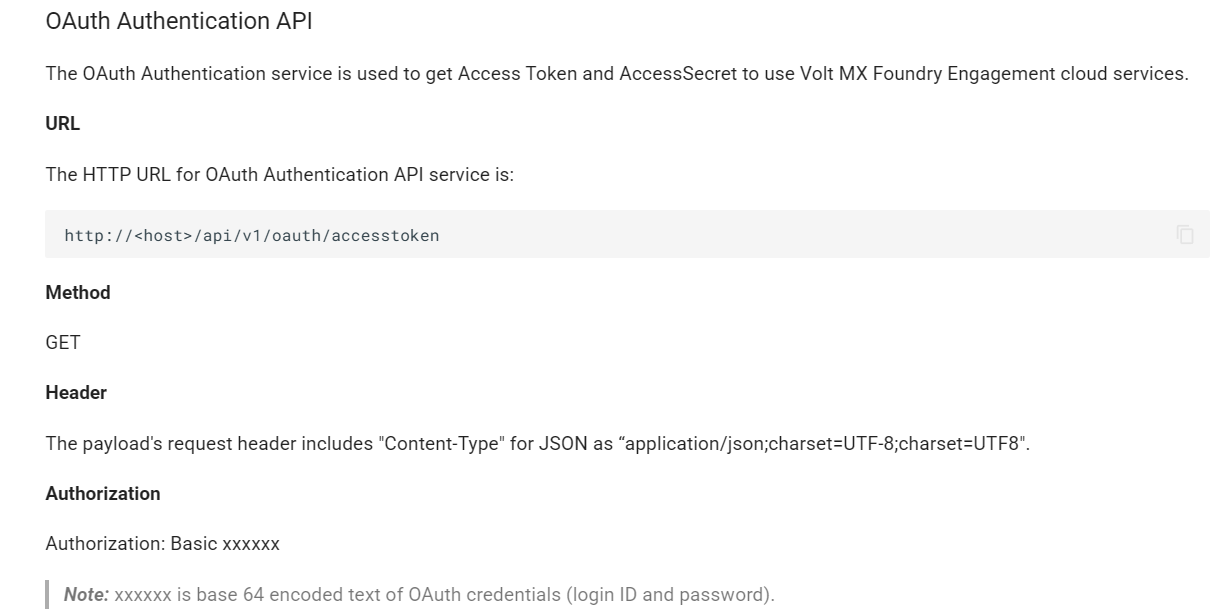Click the bold URL section heading
The width and height of the screenshot is (1224, 609).
(x=63, y=125)
